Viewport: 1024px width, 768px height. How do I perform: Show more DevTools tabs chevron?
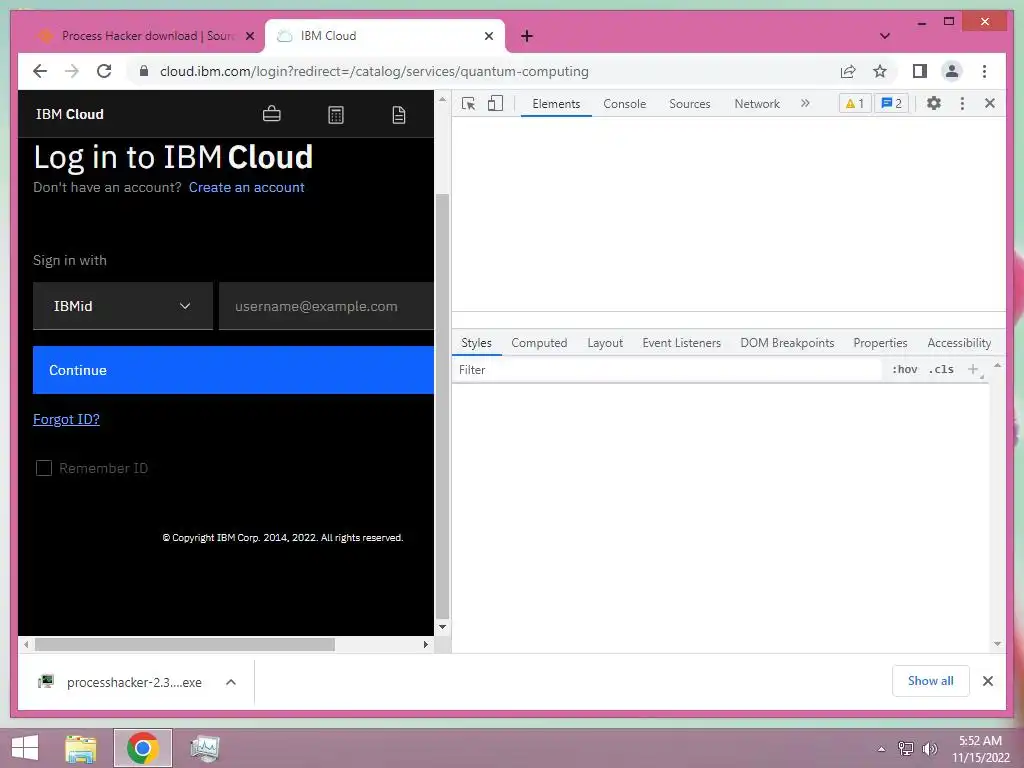coord(805,103)
